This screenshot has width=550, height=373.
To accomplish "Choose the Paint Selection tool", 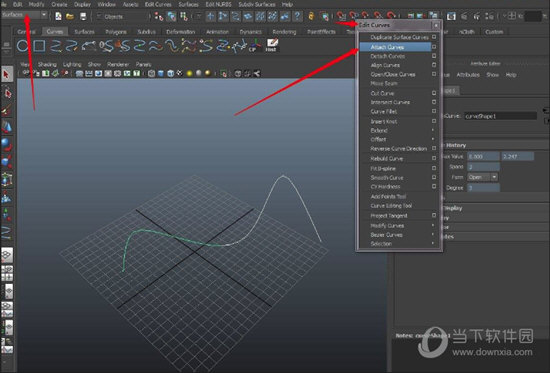I will pos(7,110).
